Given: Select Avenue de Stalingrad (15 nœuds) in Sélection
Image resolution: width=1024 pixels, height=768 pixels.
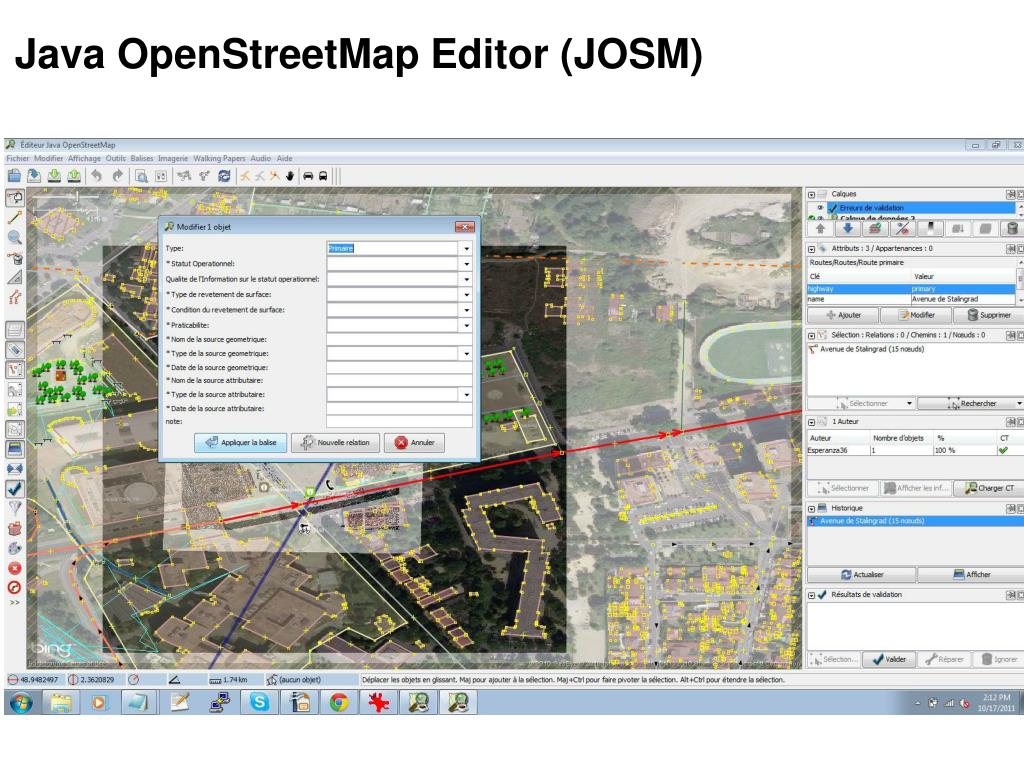Looking at the screenshot, I should [871, 349].
